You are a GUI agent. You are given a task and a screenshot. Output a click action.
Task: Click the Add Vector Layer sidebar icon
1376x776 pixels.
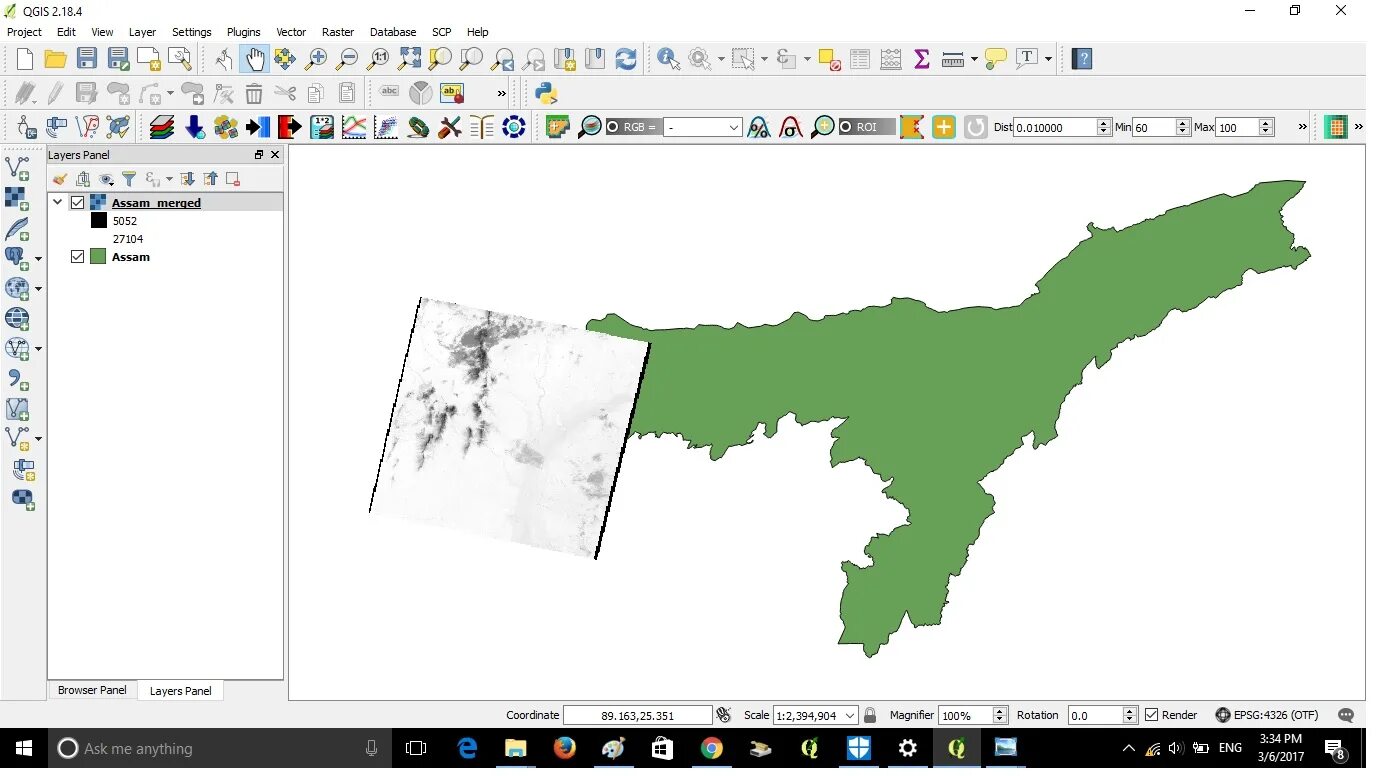pos(17,168)
